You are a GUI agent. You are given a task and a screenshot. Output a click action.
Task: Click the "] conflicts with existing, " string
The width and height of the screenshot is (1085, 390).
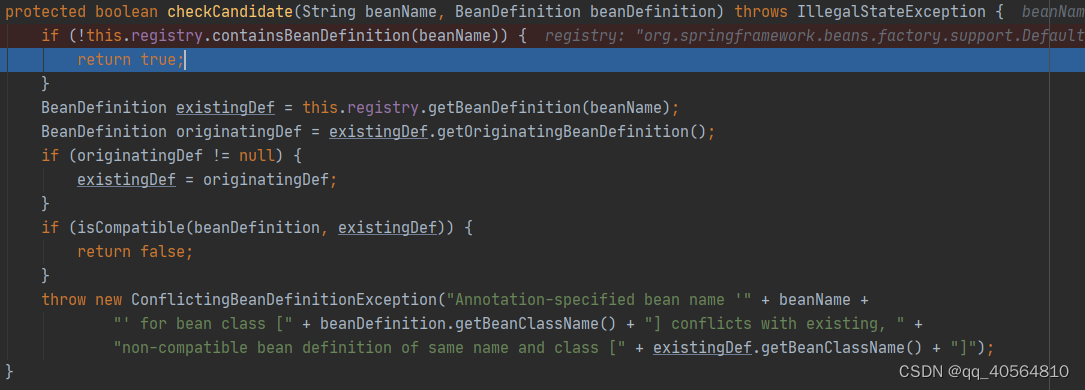click(x=774, y=324)
